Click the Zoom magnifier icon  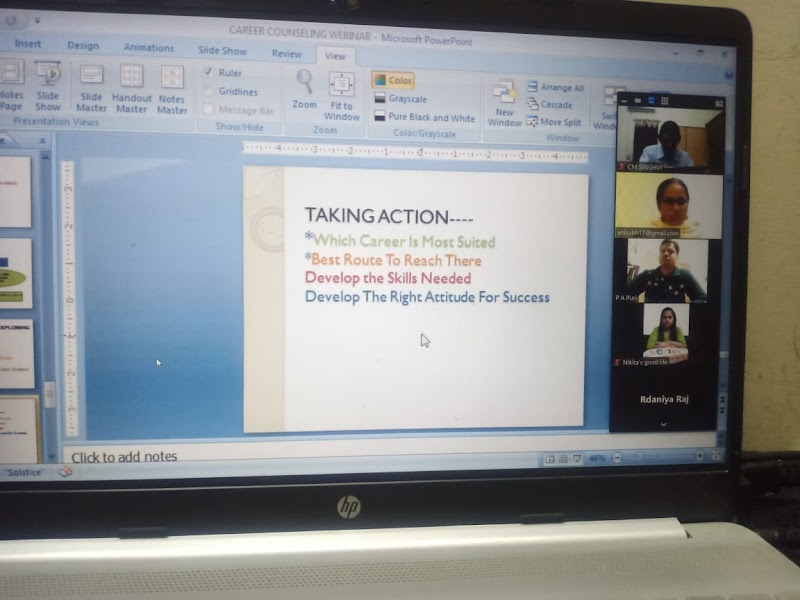click(x=304, y=86)
